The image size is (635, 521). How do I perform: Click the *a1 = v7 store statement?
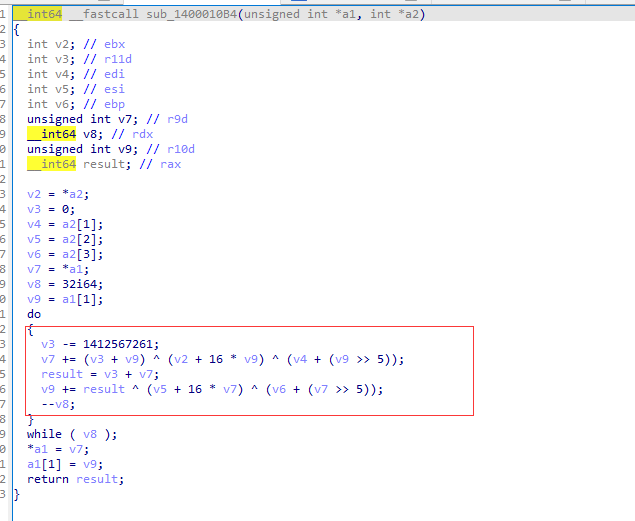click(x=55, y=449)
